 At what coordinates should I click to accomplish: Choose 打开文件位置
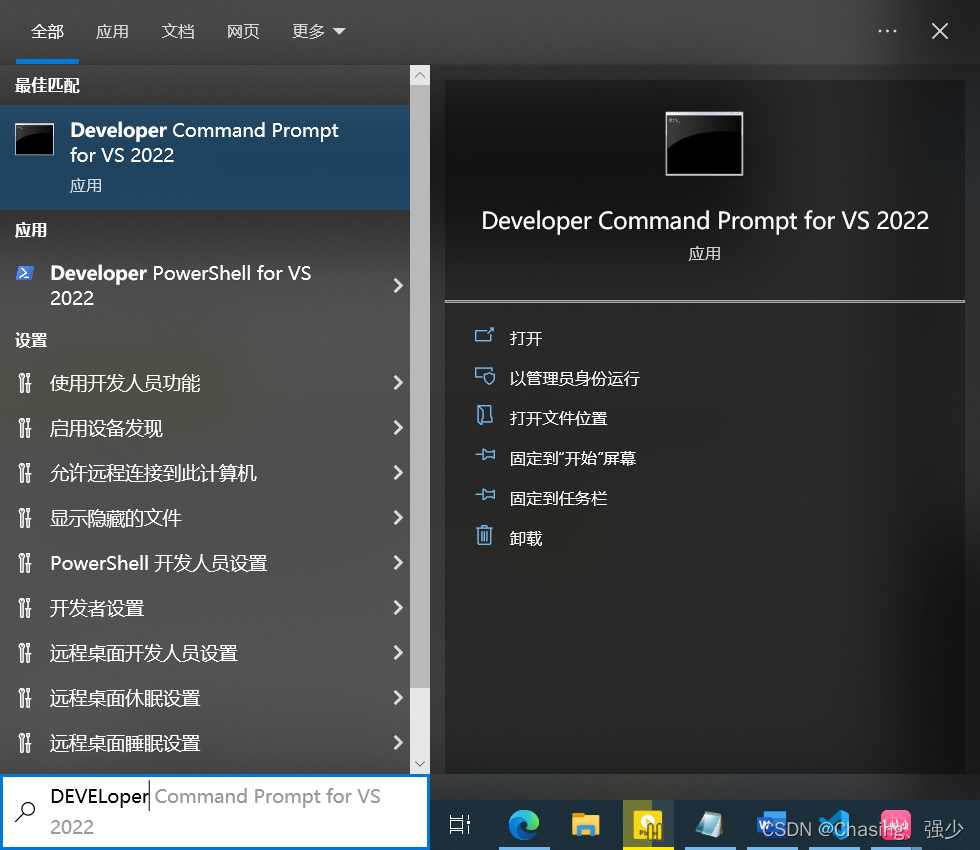(x=558, y=418)
